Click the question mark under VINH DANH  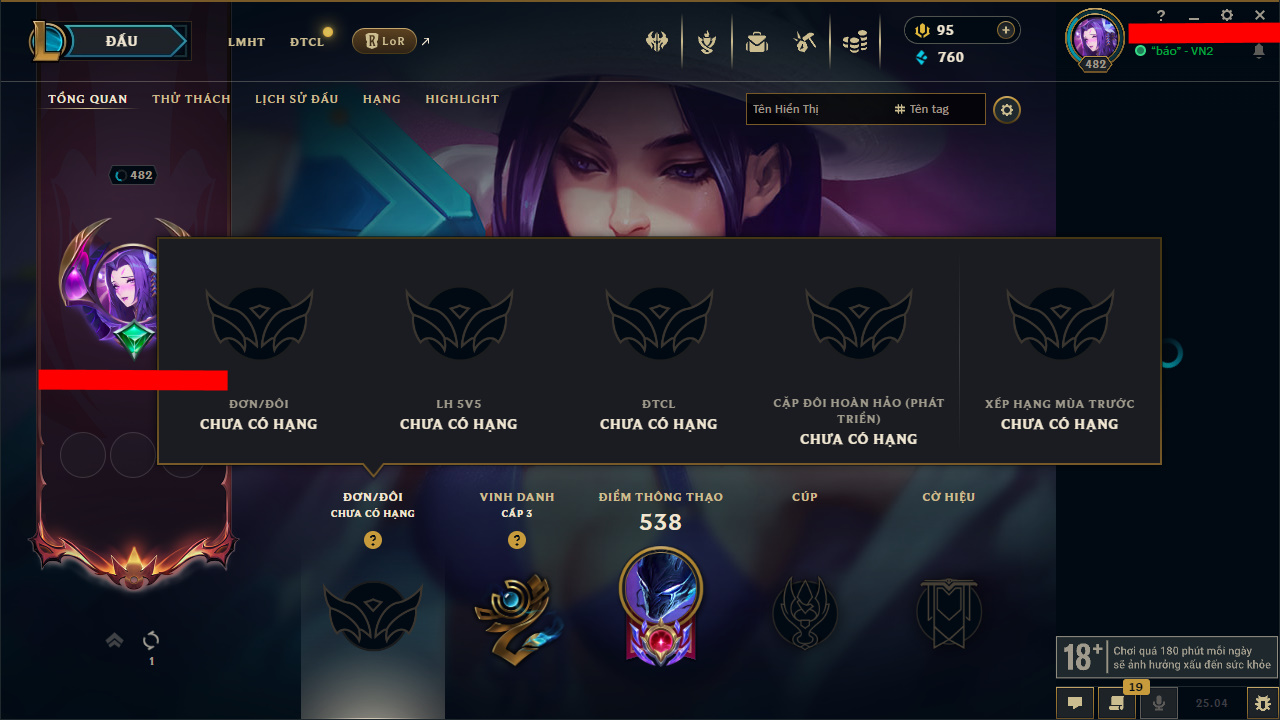517,540
